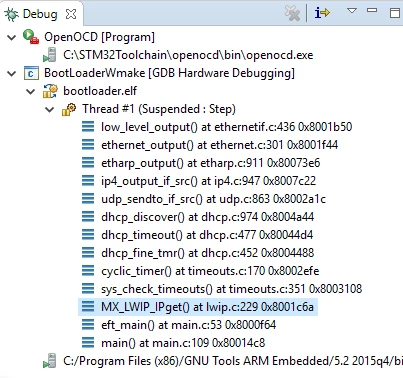The height and width of the screenshot is (378, 403).
Task: Click the OpenOCD launch icon
Action: click(31, 36)
